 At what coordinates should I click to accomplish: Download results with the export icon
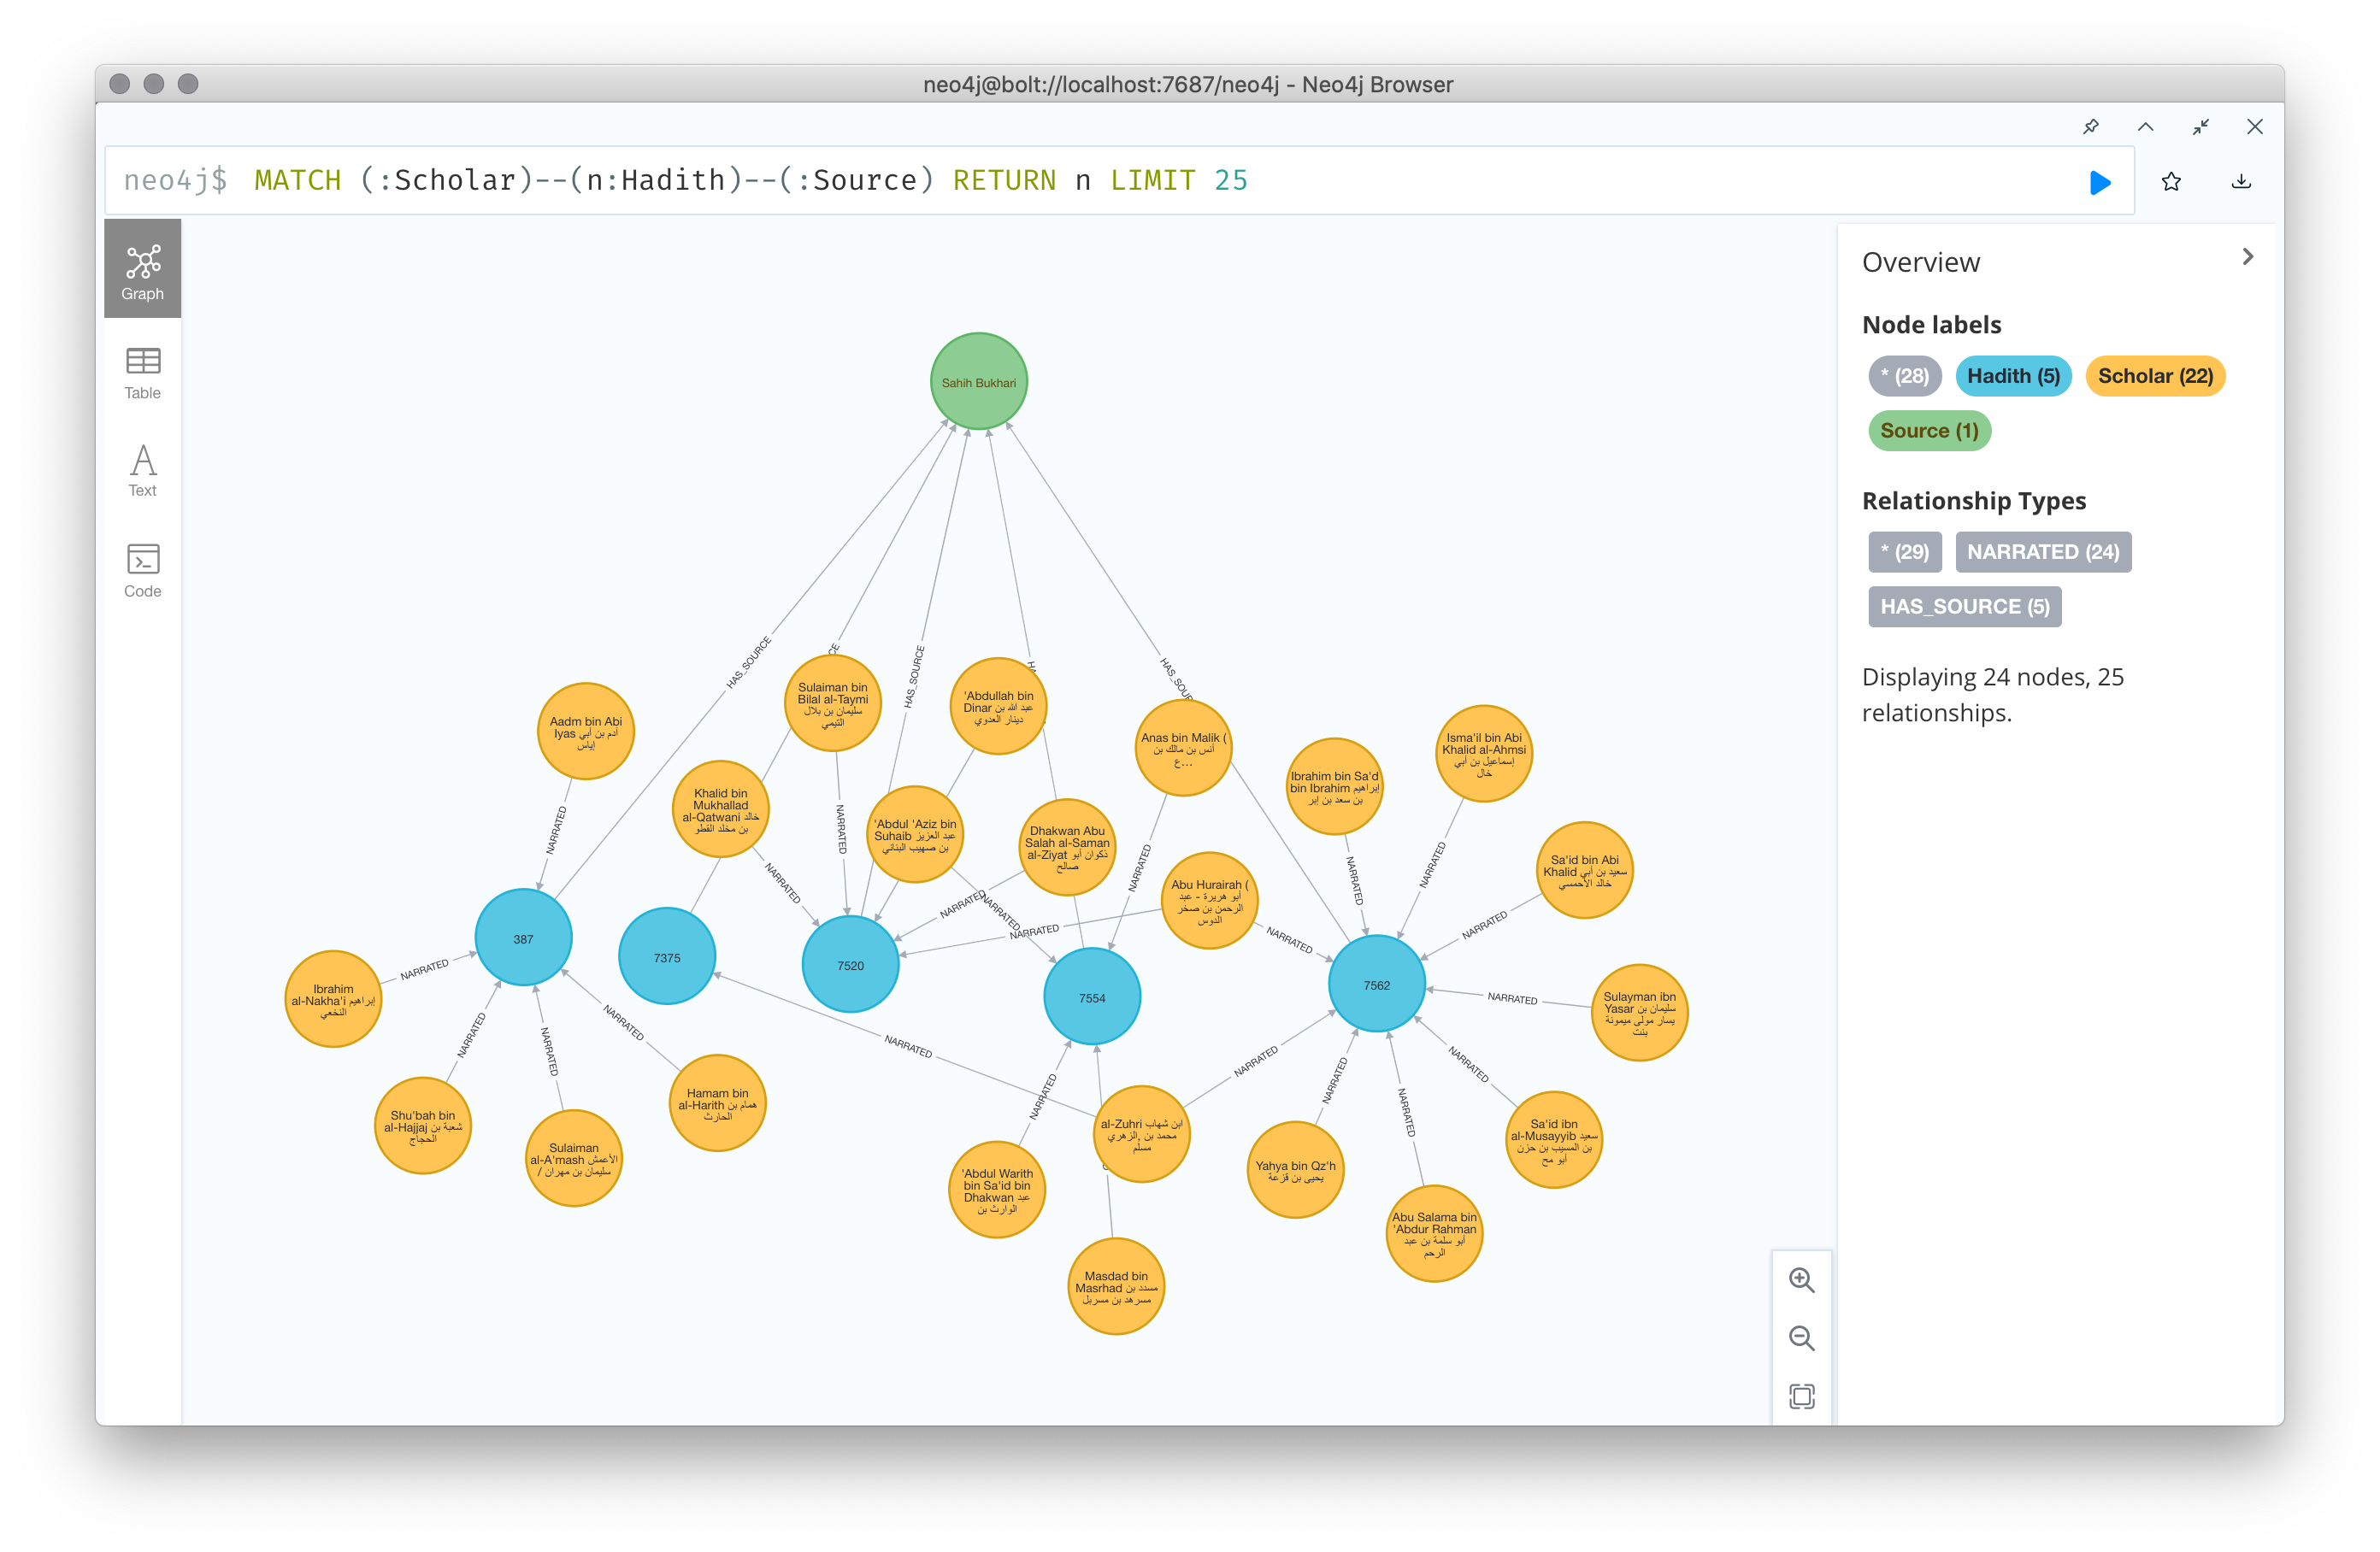pos(2241,182)
